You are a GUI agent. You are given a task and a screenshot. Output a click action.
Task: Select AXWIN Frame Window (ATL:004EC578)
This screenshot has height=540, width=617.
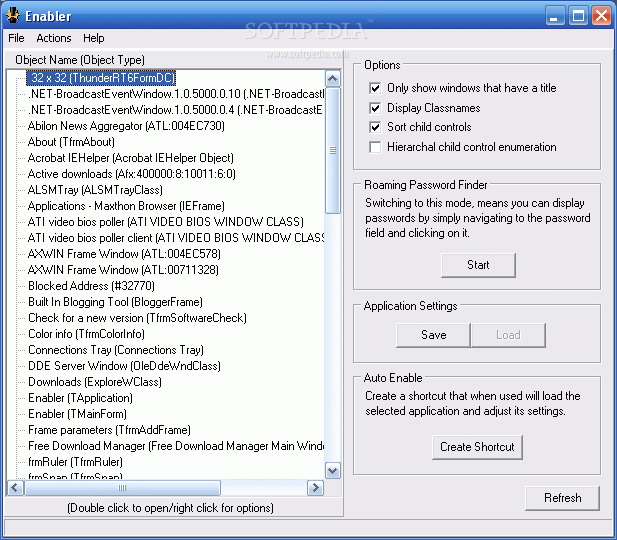point(124,254)
